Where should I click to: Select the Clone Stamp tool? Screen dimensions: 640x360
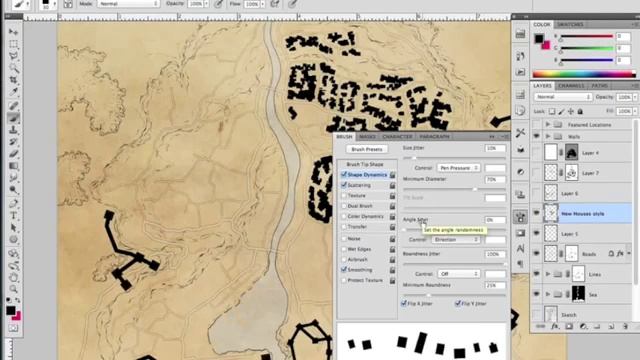coord(13,130)
